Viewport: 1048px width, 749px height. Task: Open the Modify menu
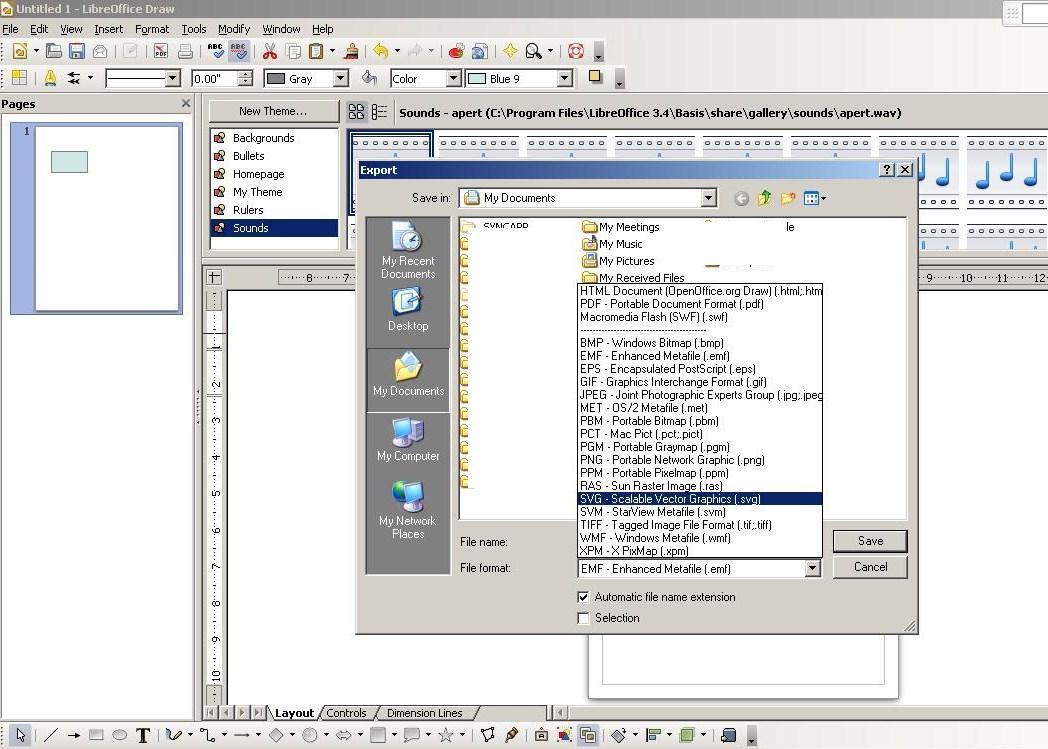(x=234, y=29)
